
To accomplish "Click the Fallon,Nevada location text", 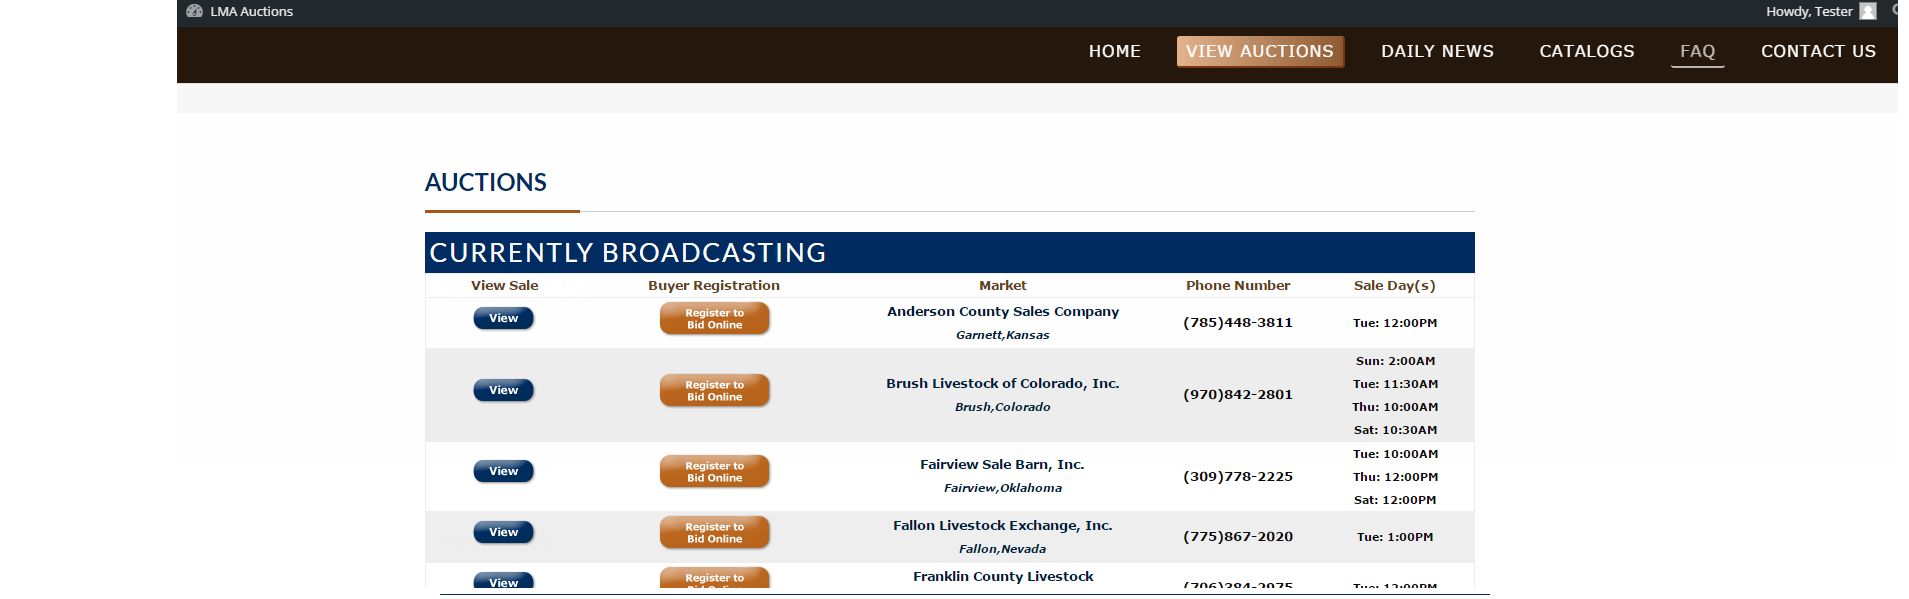I will click(1002, 549).
